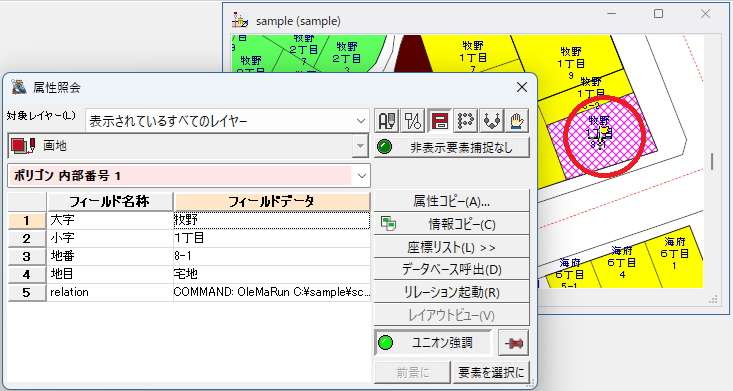Click the 属性コピー(A)... button

[452, 201]
